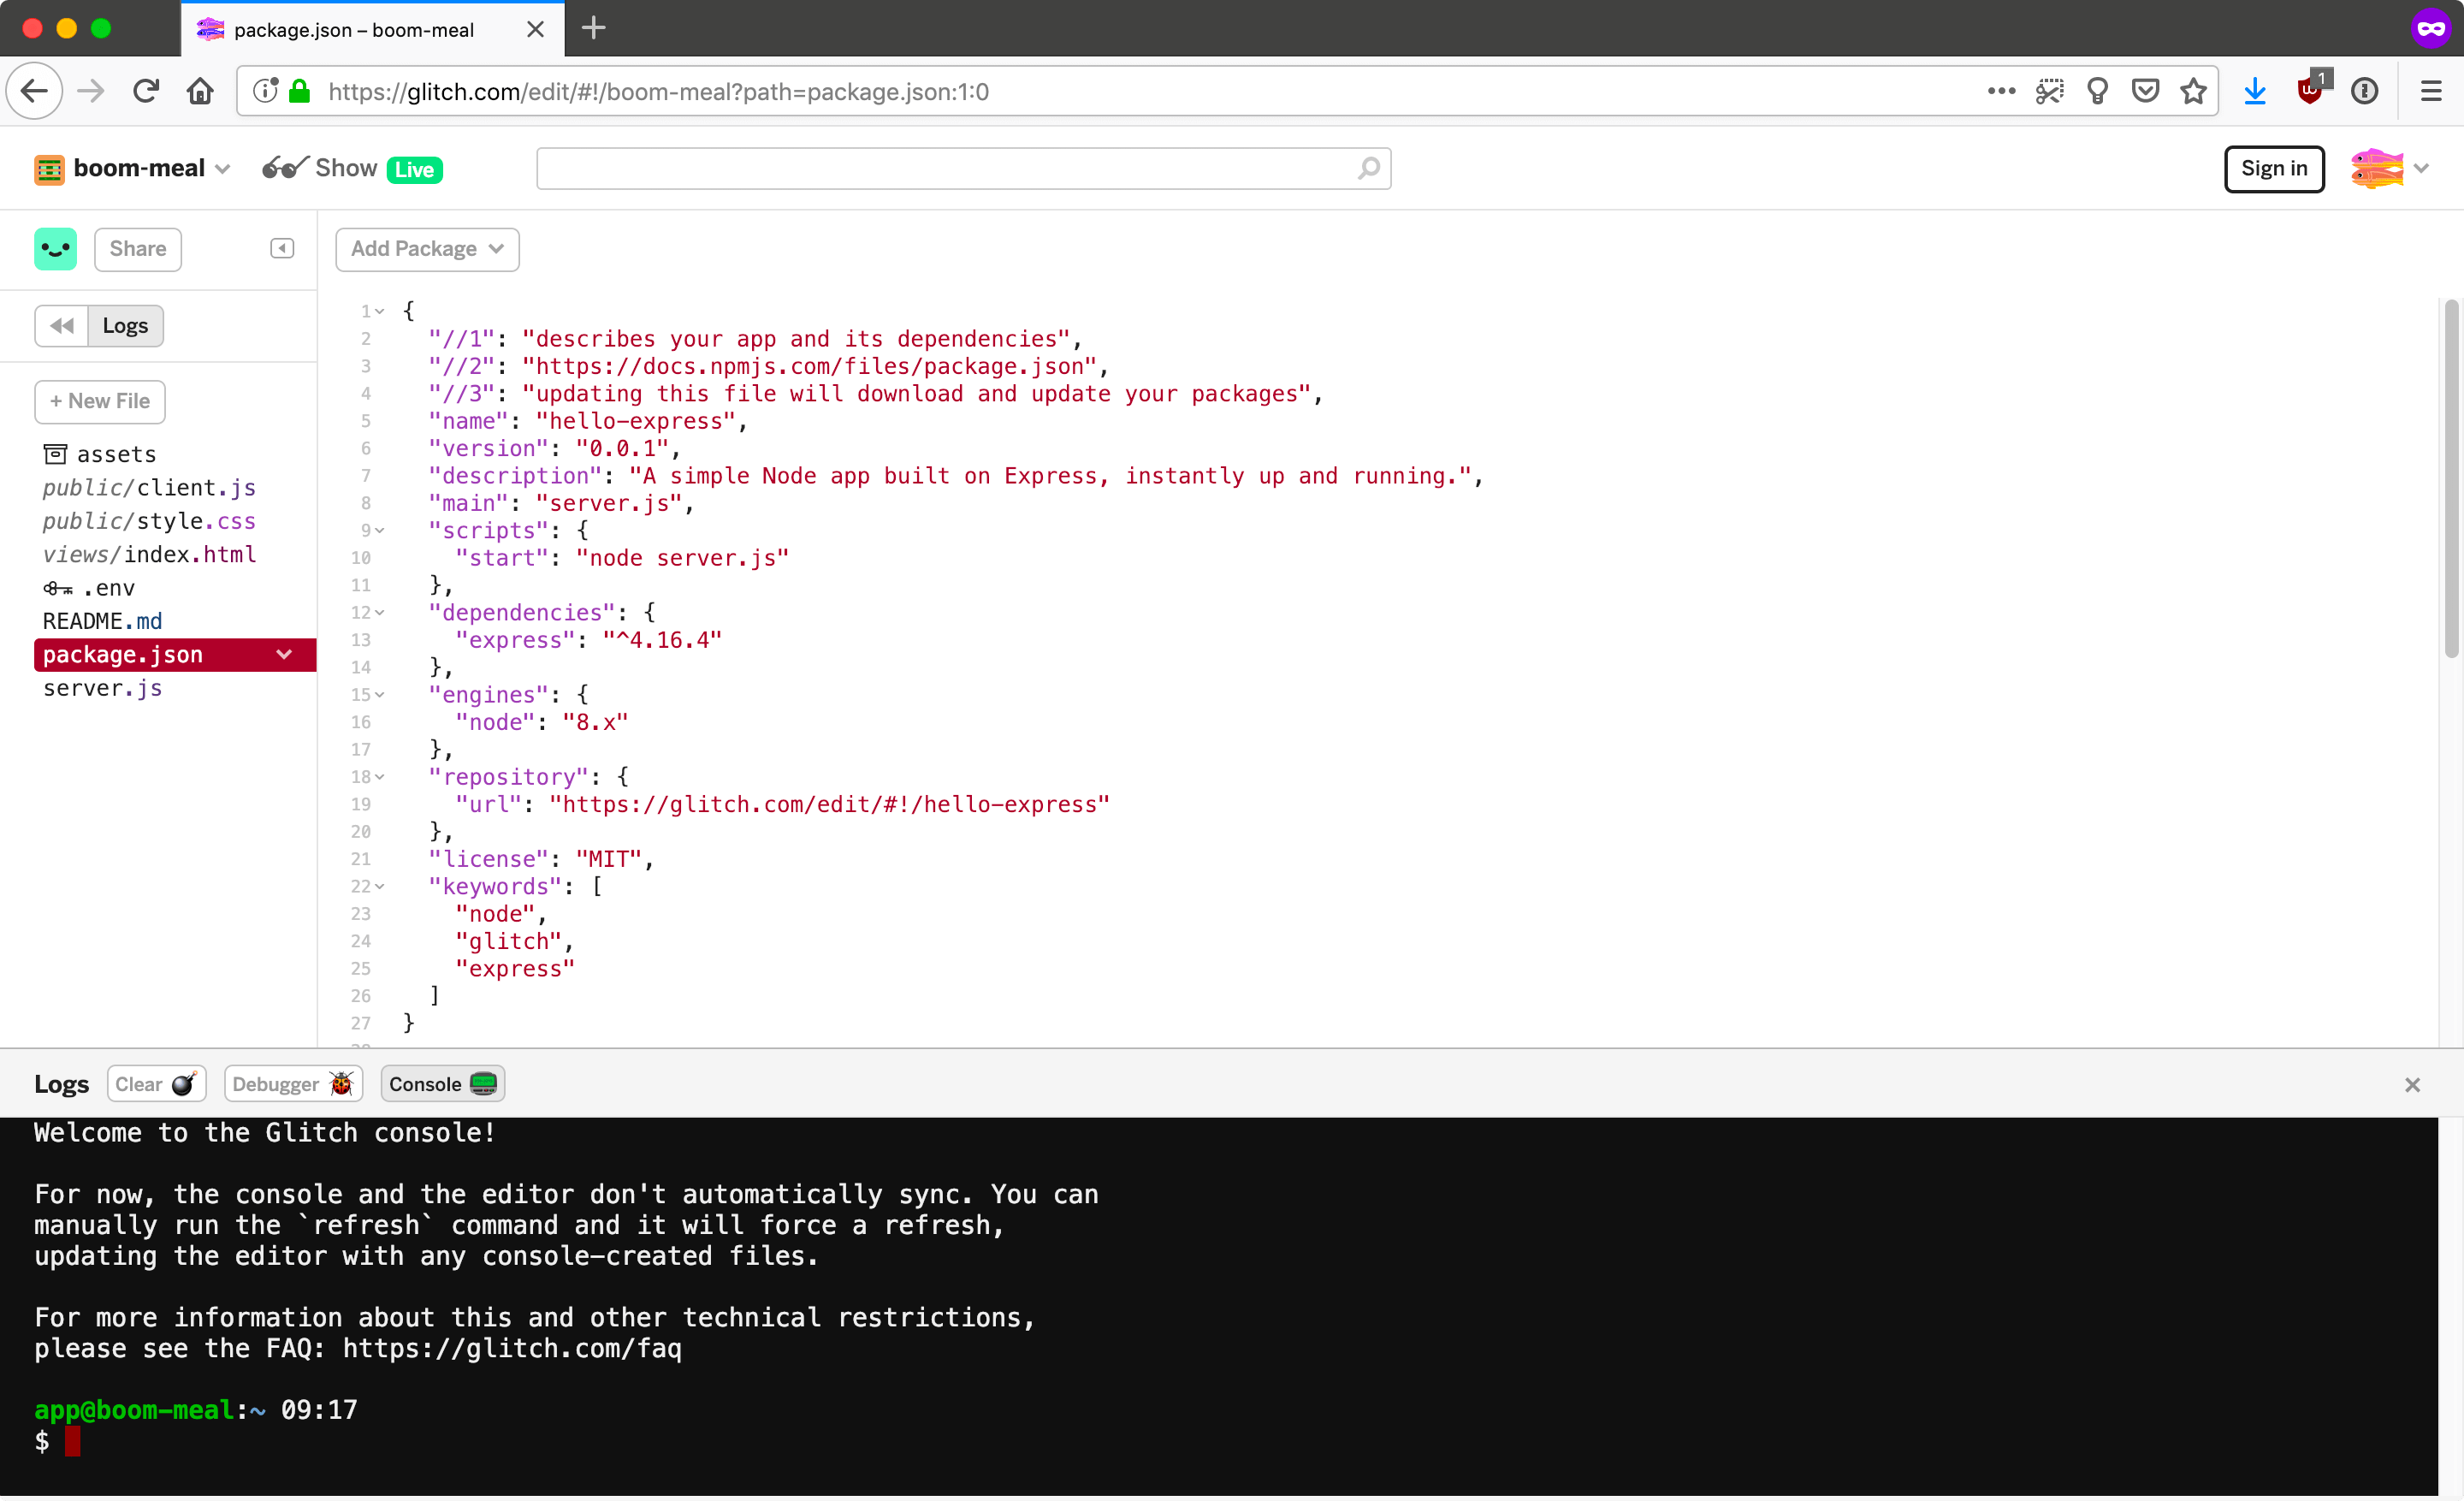The width and height of the screenshot is (2464, 1501).
Task: Click the sunglasses Show icon
Action: [x=285, y=168]
